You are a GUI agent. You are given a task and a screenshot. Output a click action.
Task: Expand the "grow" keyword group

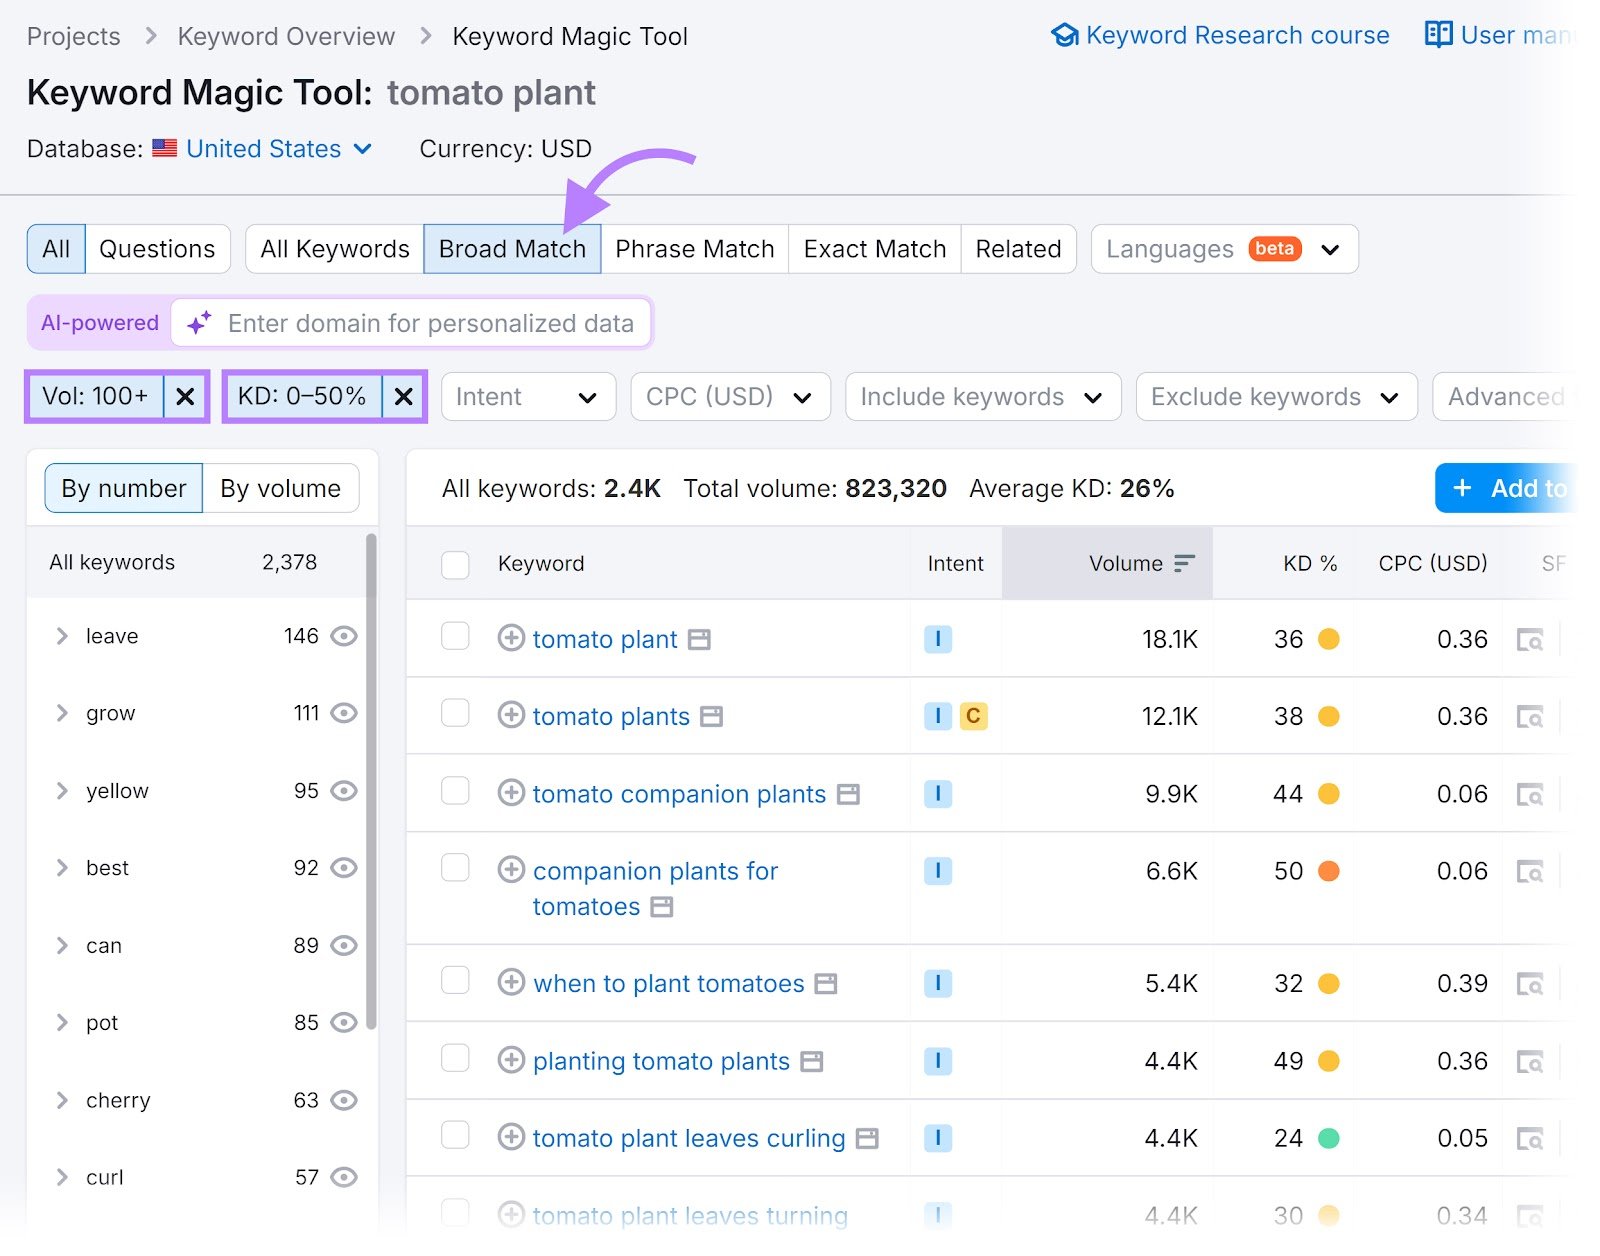(62, 713)
